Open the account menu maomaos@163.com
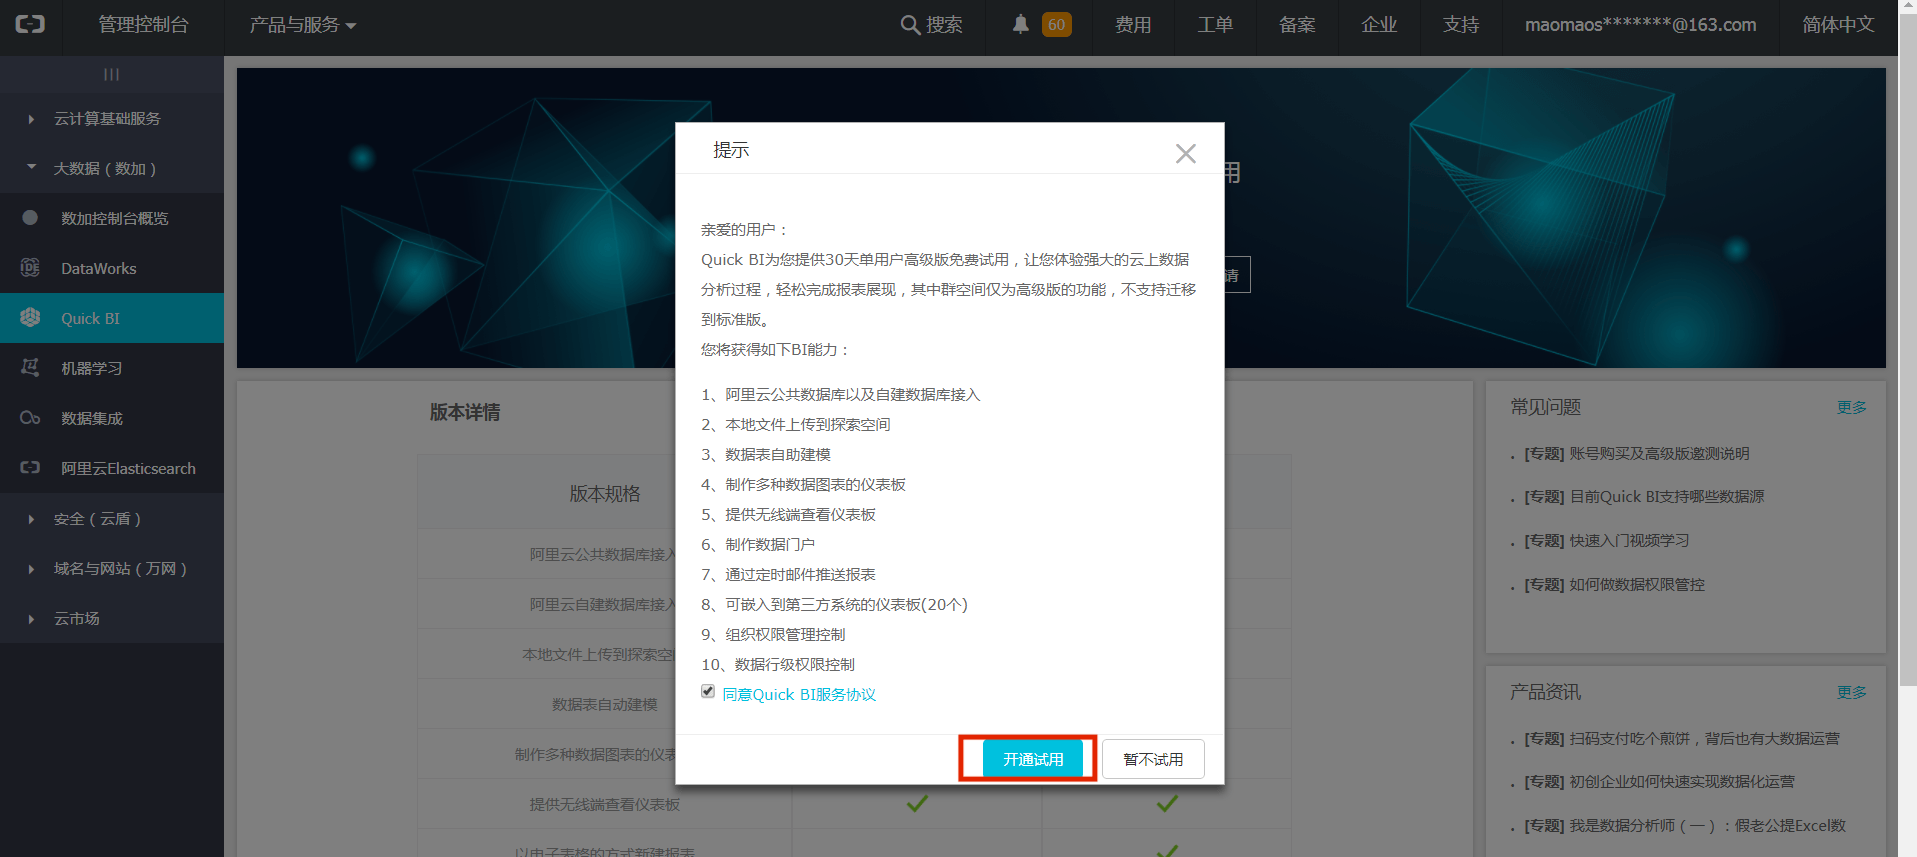 (1640, 25)
